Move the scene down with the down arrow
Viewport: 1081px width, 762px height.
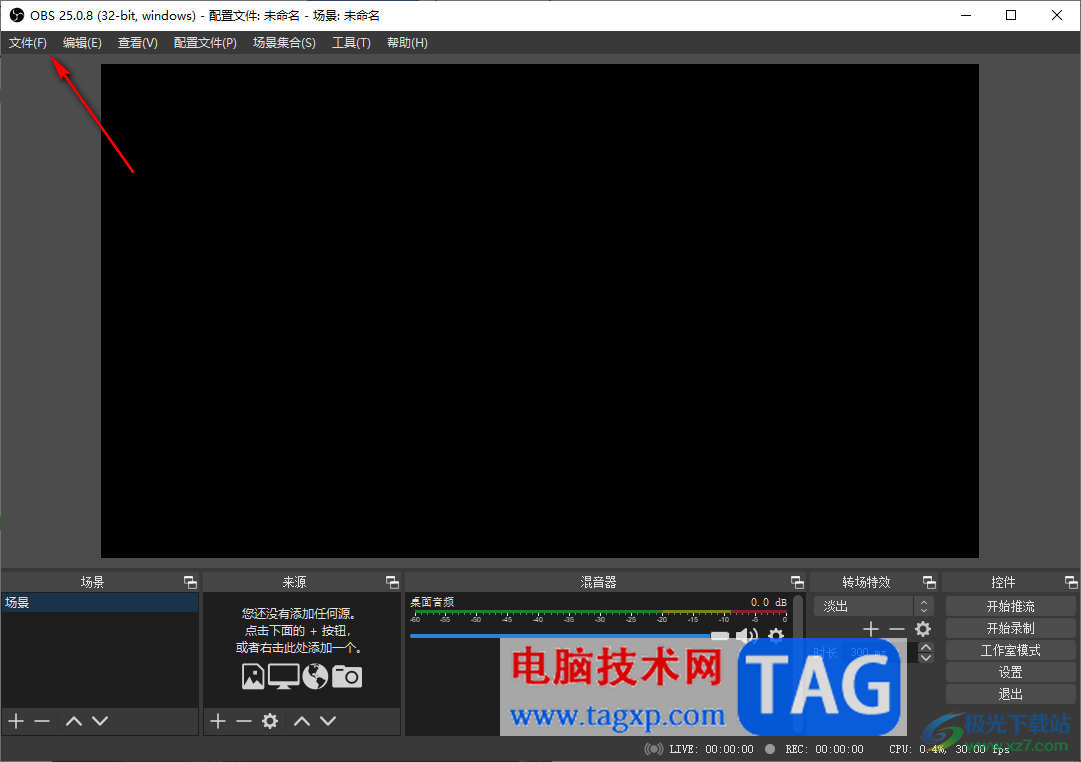pos(100,721)
